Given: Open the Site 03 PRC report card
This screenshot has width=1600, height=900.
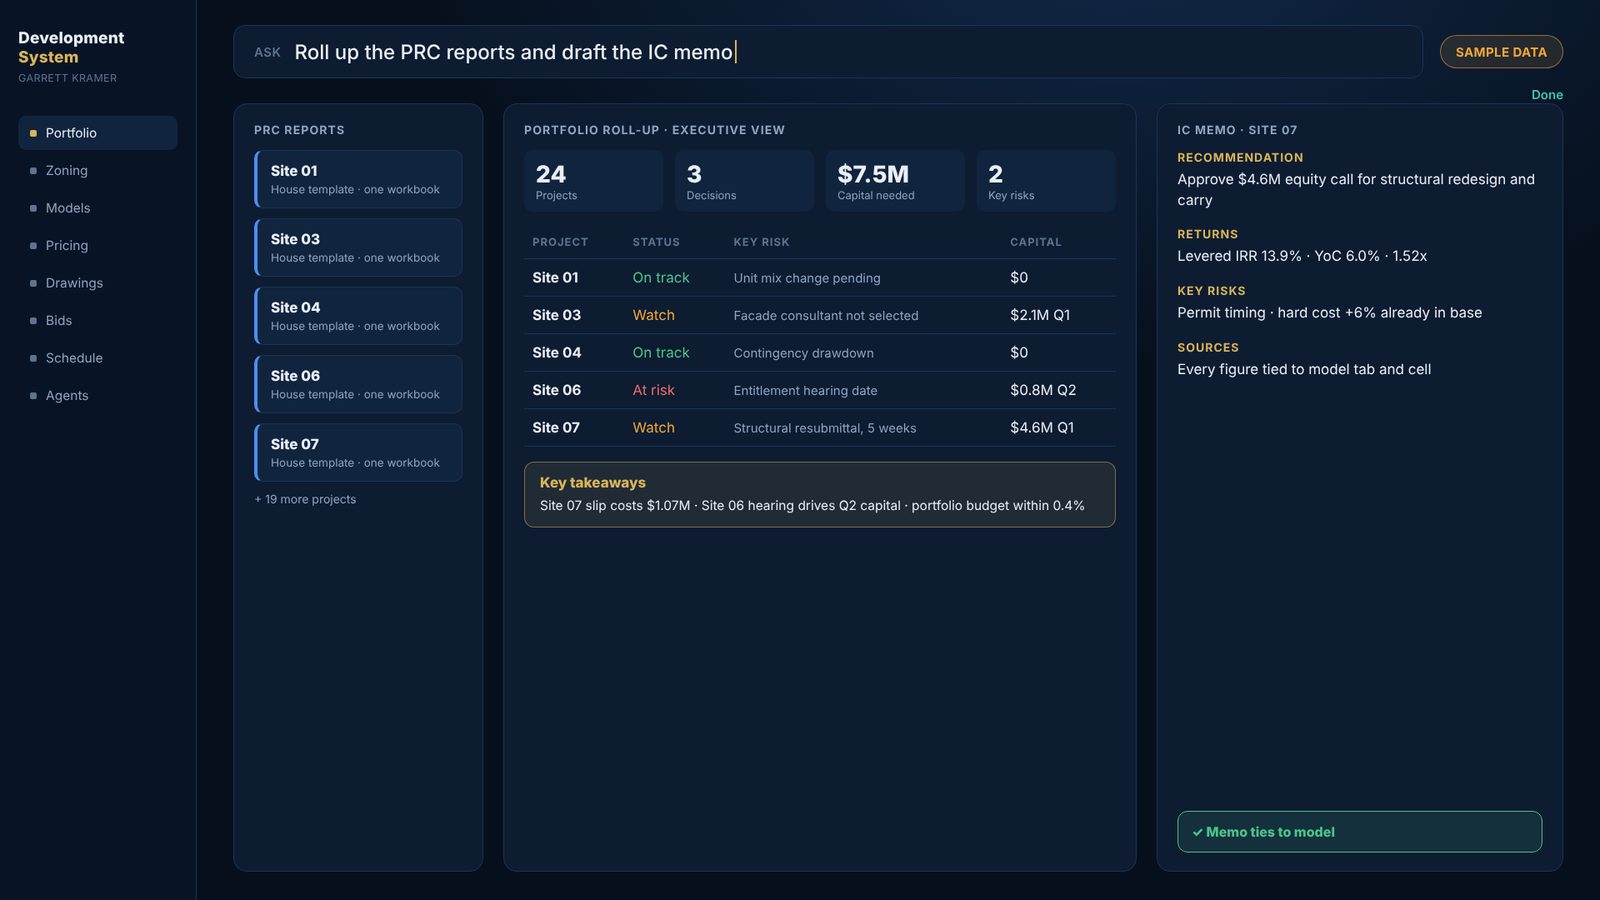Looking at the screenshot, I should tap(358, 247).
